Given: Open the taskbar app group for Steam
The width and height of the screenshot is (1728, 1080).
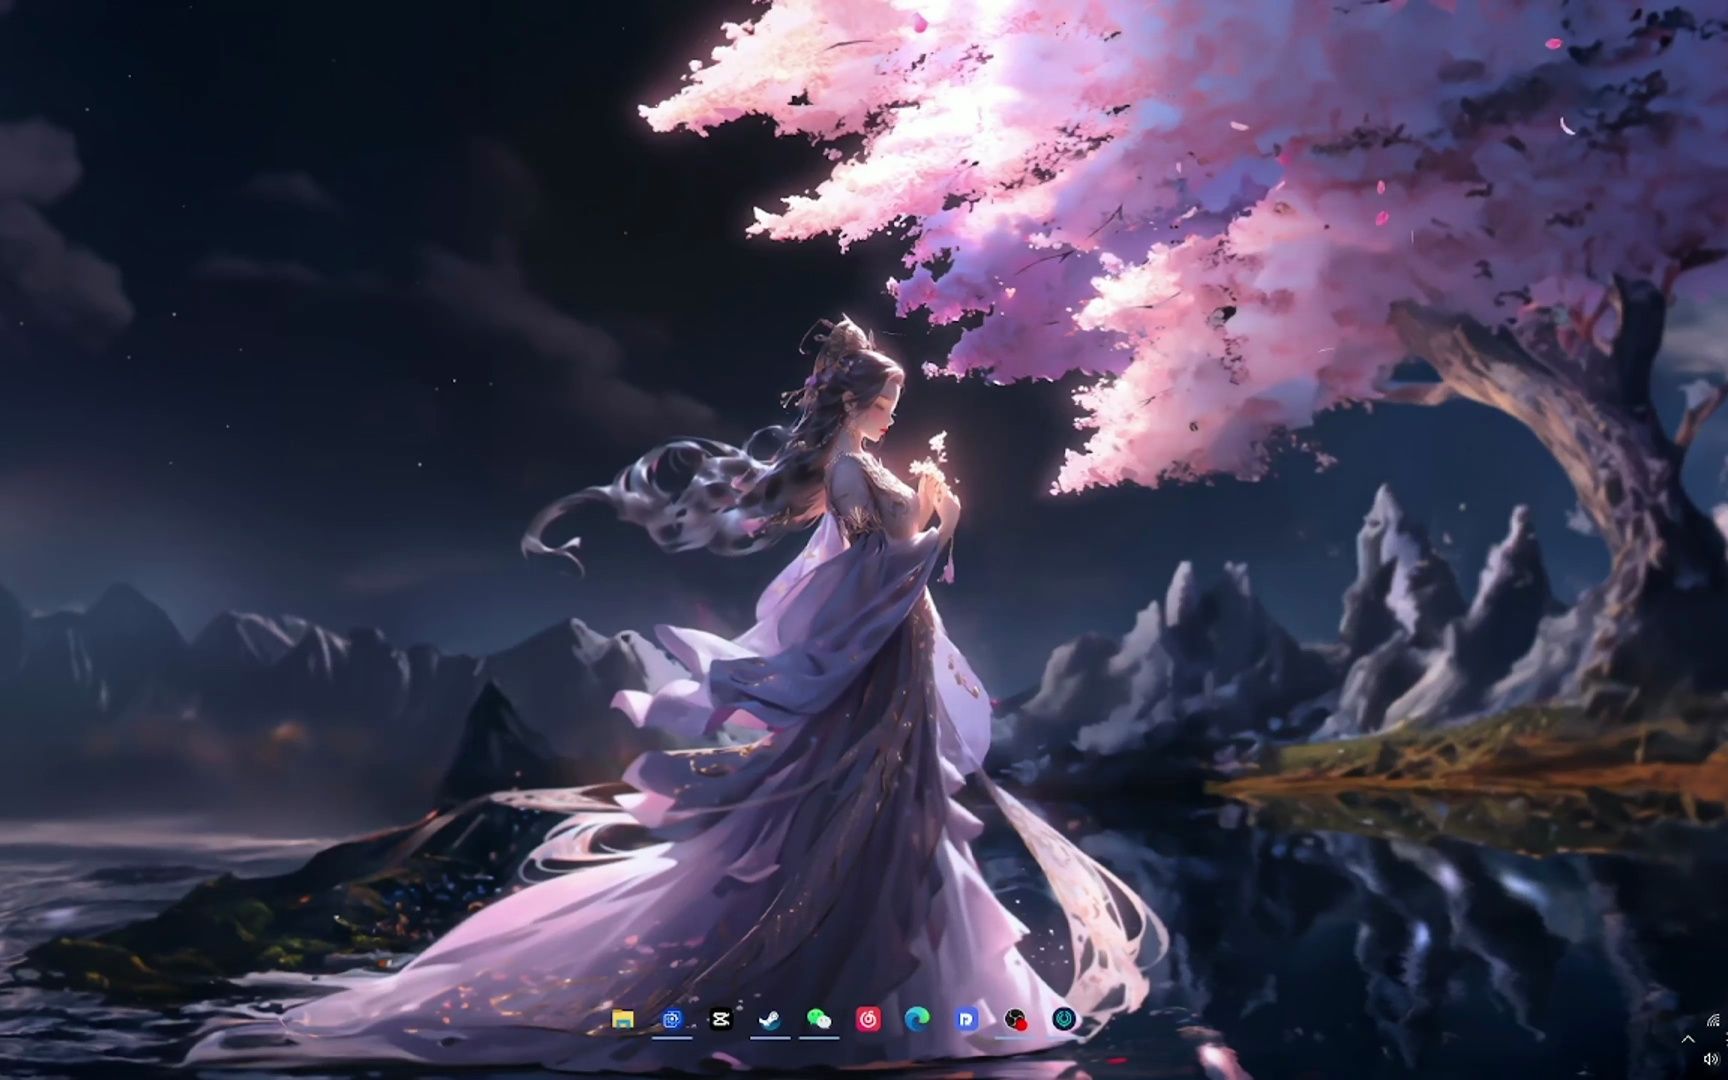Looking at the screenshot, I should [x=768, y=1020].
